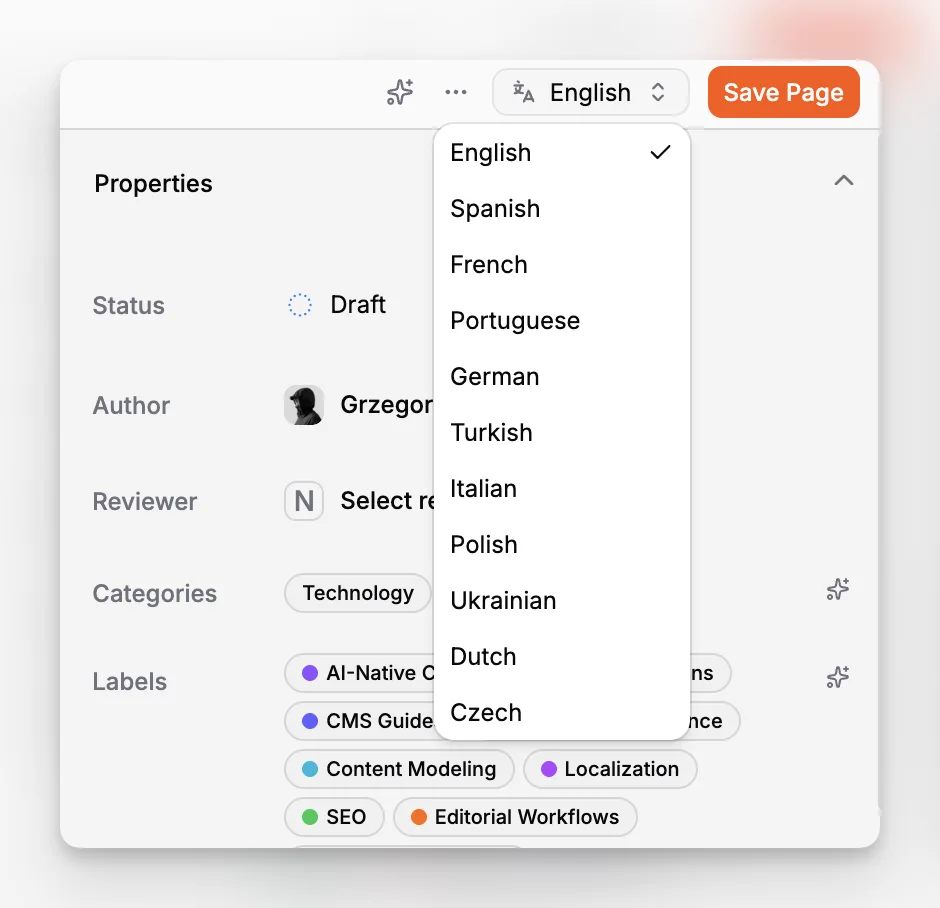Click the Author property label
This screenshot has height=908, width=940.
[x=131, y=405]
